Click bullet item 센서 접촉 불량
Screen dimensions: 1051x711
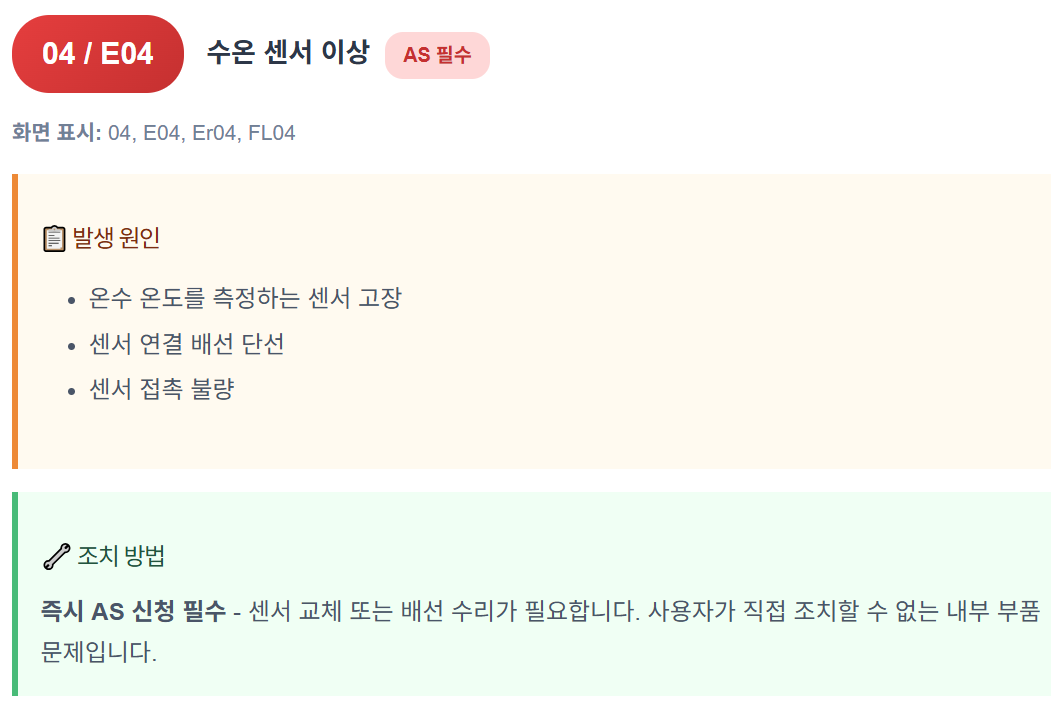pyautogui.click(x=162, y=389)
